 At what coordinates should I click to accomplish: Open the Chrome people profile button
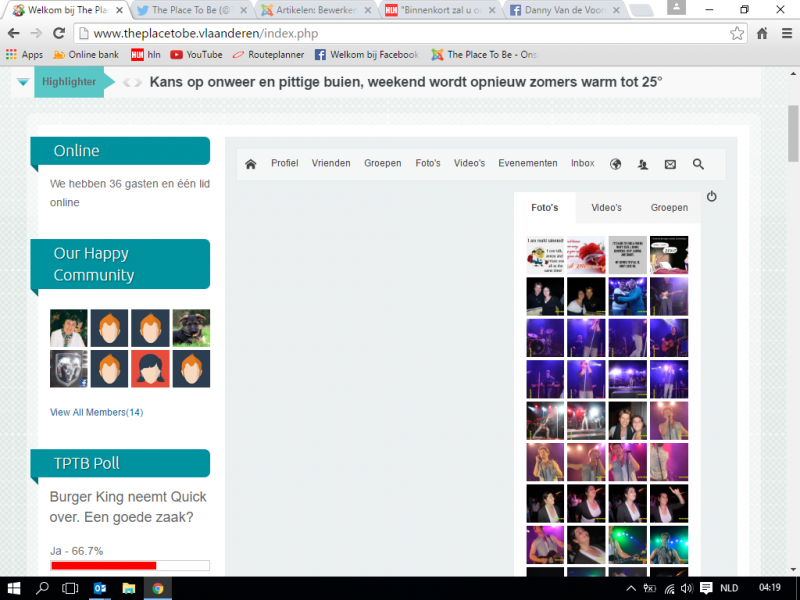coord(676,7)
